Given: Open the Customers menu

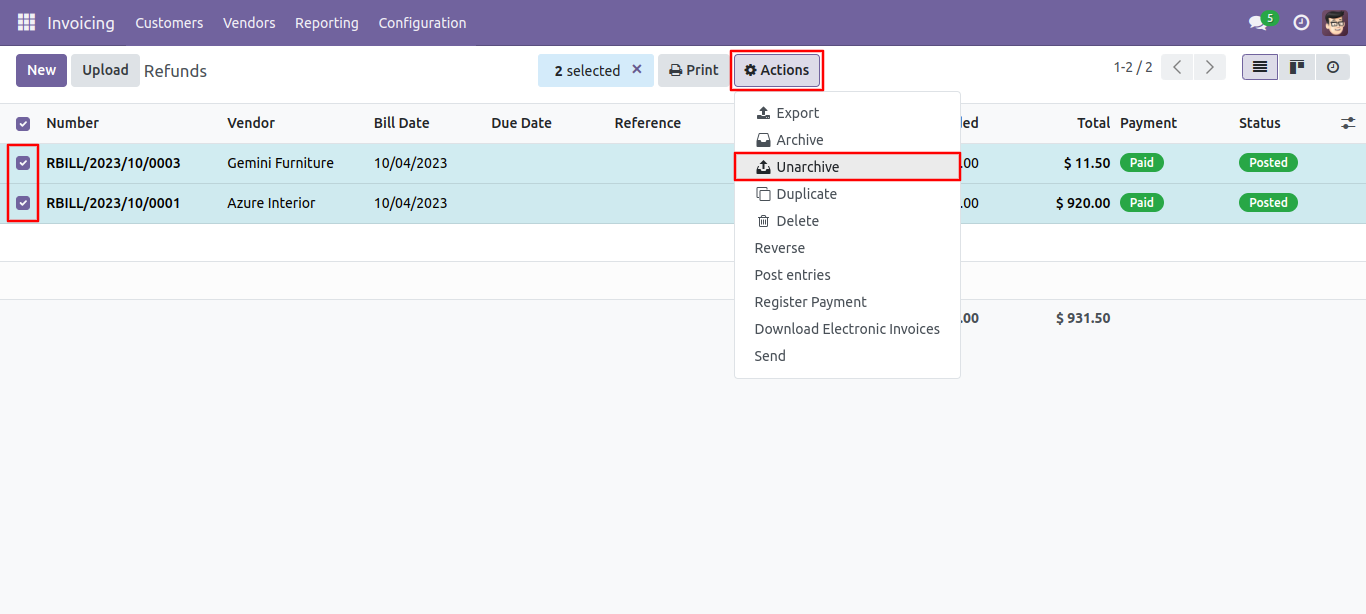Looking at the screenshot, I should (169, 22).
